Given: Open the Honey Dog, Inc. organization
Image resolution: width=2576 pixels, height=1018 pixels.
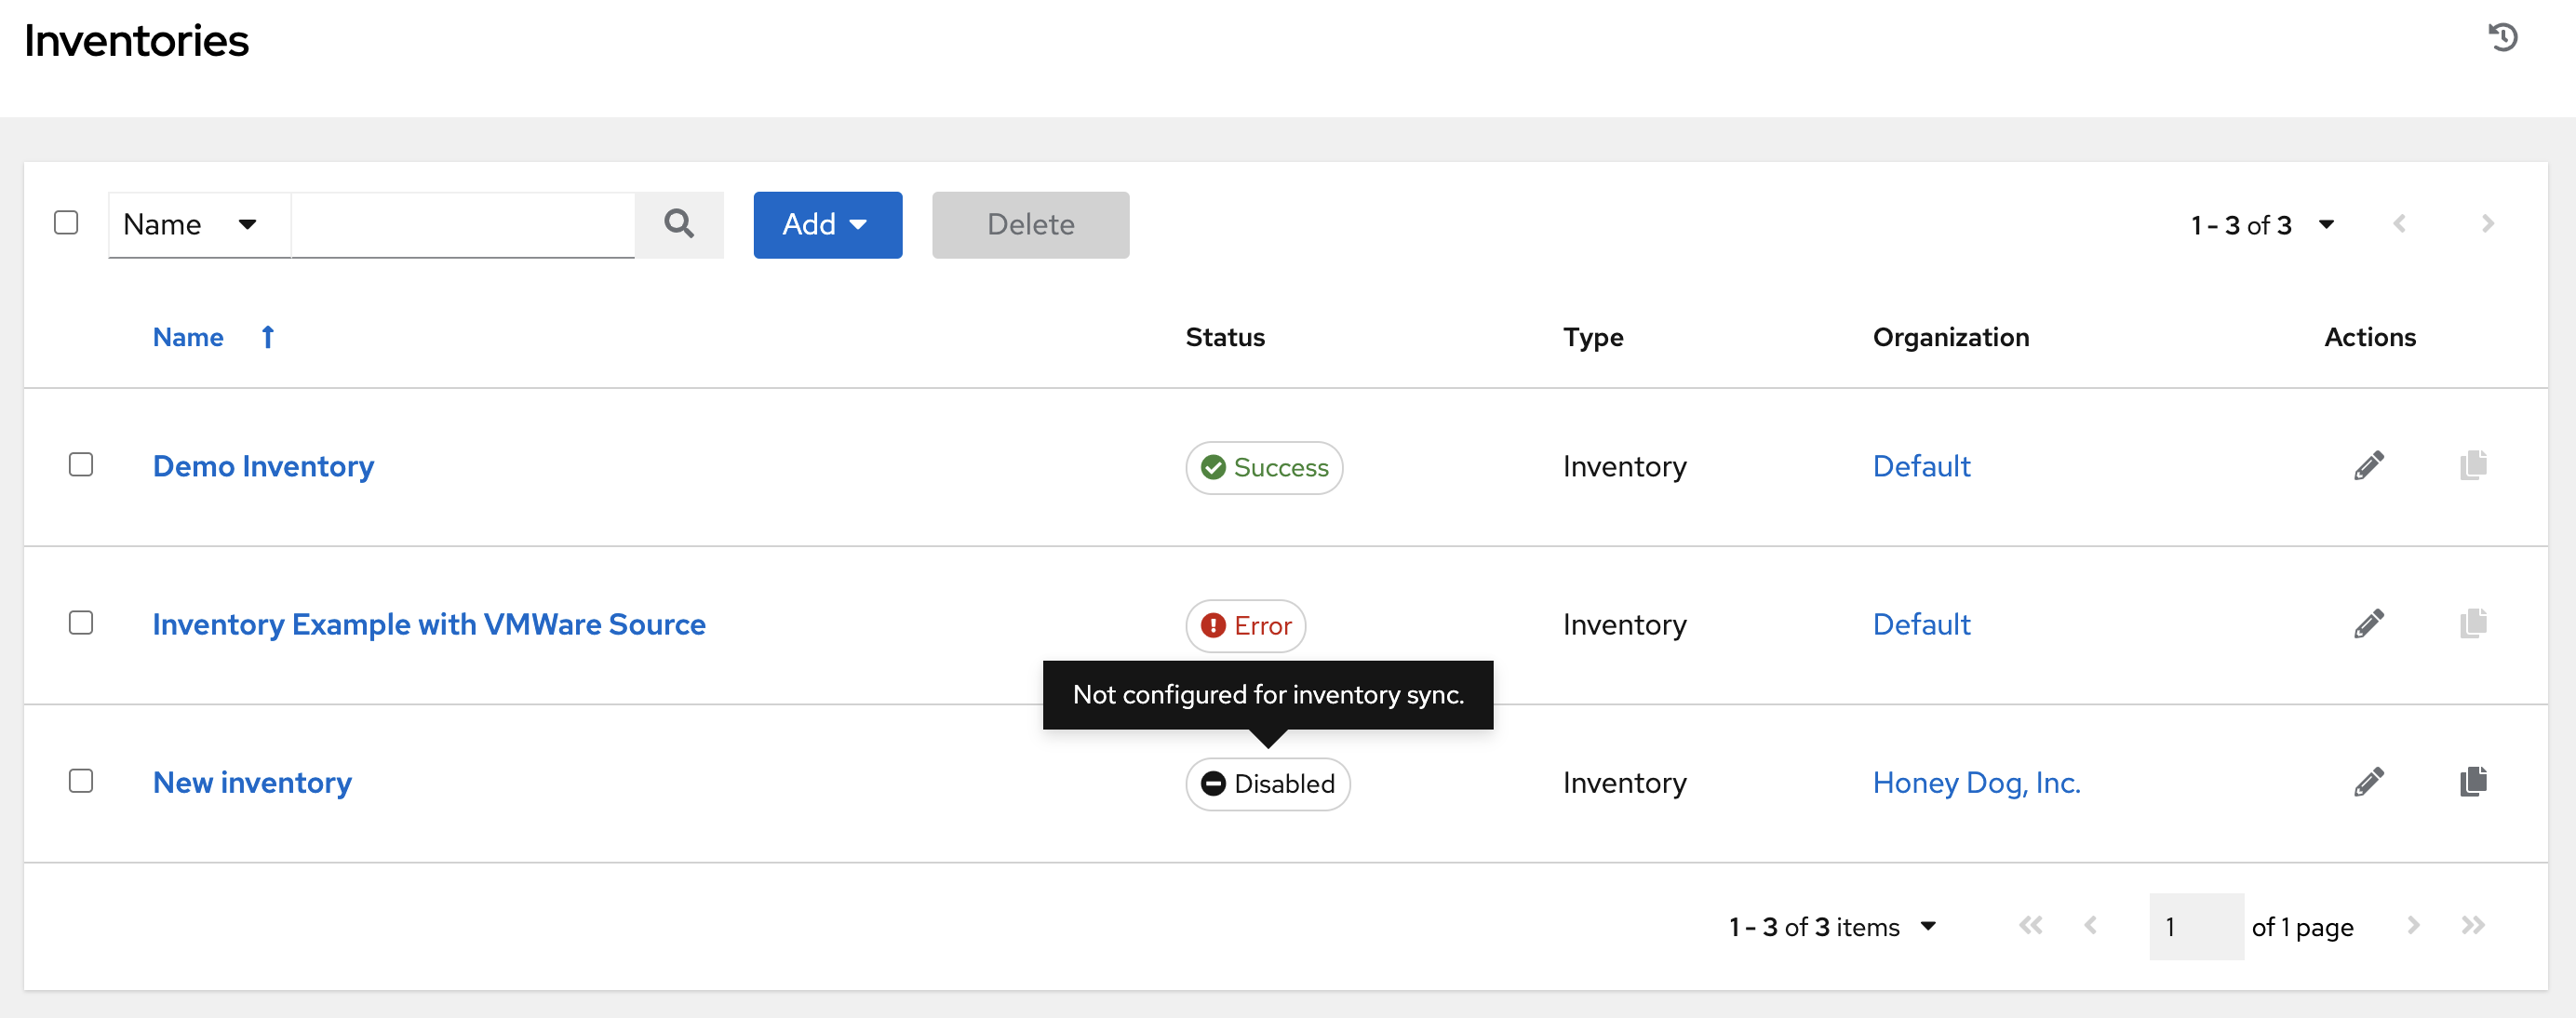Looking at the screenshot, I should coord(1975,782).
